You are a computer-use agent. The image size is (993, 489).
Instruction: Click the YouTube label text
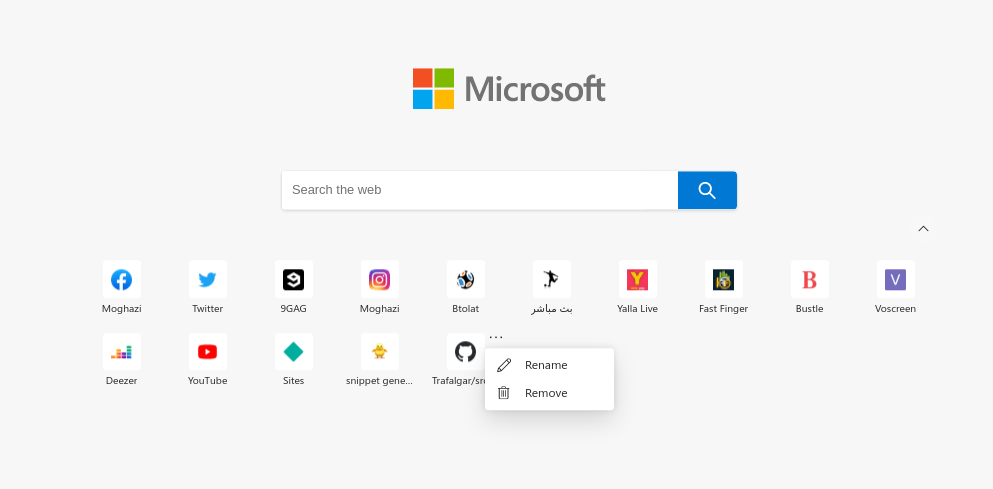coord(208,381)
